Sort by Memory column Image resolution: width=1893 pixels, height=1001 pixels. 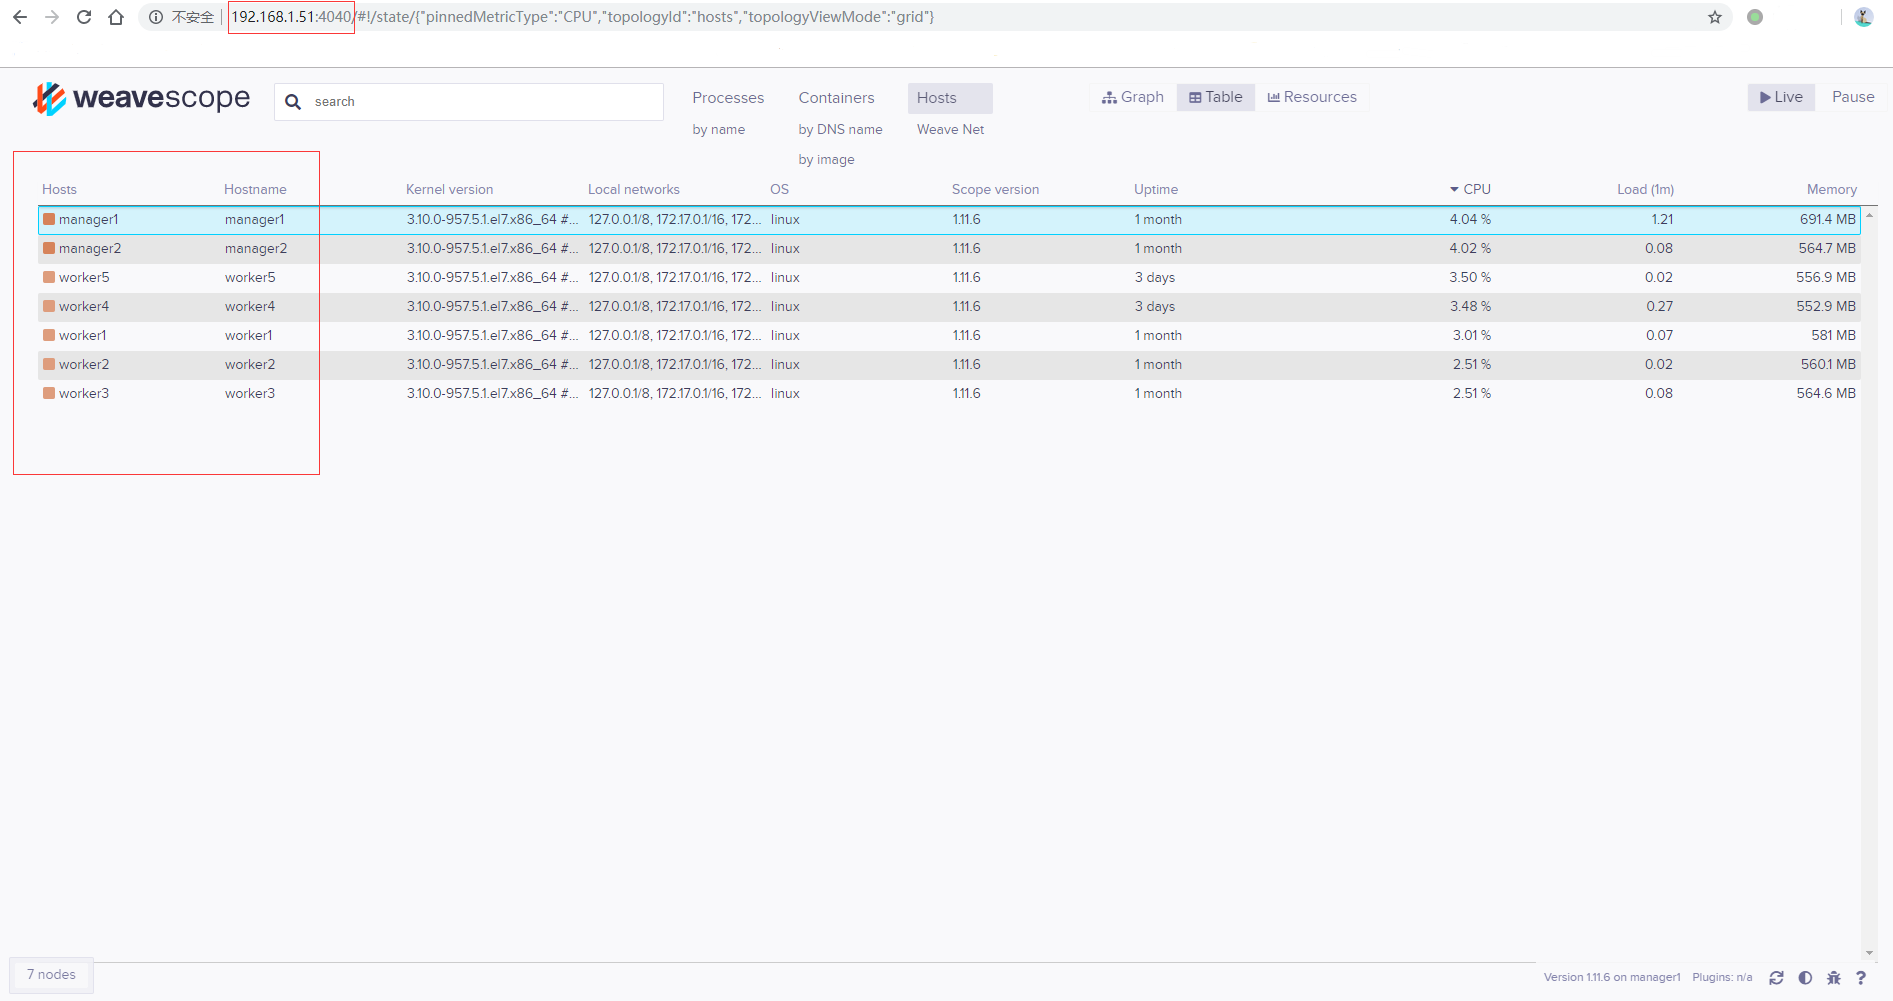[x=1831, y=190]
